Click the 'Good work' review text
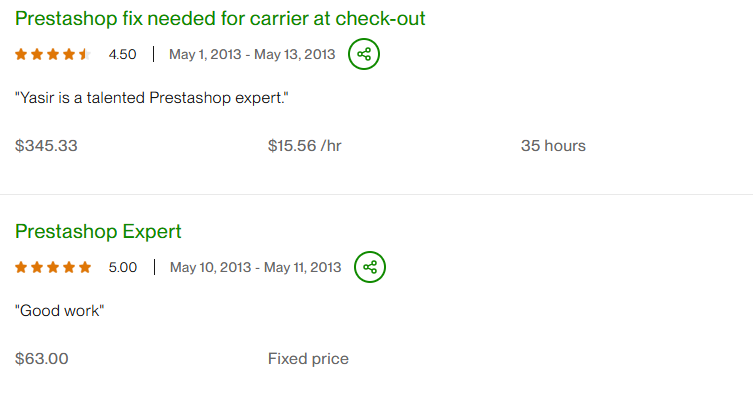Viewport: 753px width, 403px height. tap(60, 311)
